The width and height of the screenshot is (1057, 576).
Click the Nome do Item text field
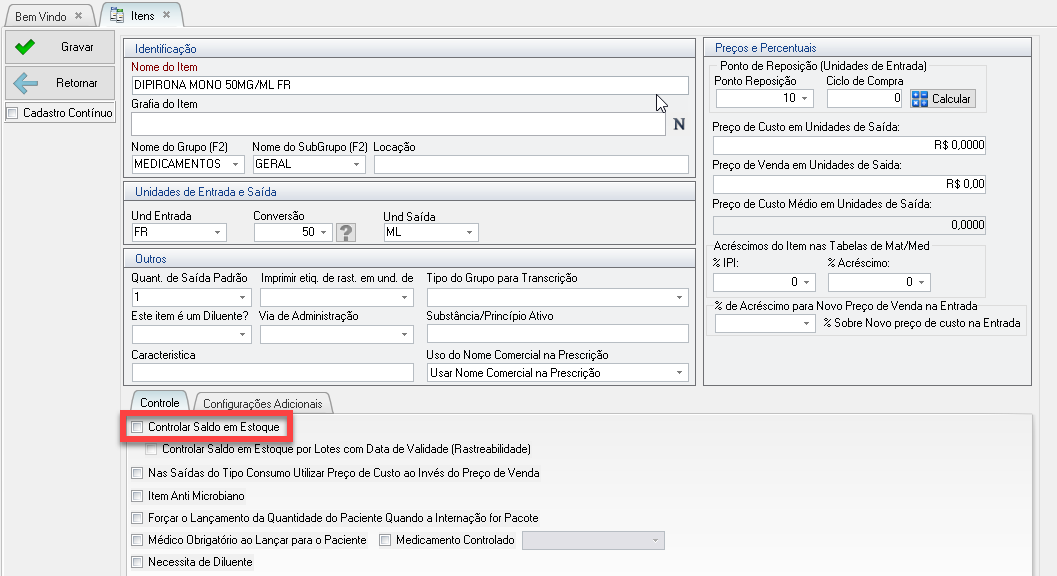(410, 85)
